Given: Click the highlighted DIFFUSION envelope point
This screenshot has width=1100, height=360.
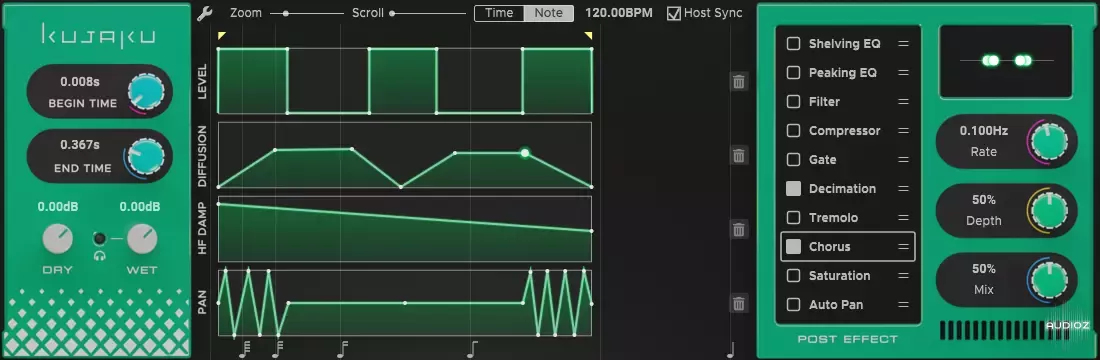Looking at the screenshot, I should (525, 152).
